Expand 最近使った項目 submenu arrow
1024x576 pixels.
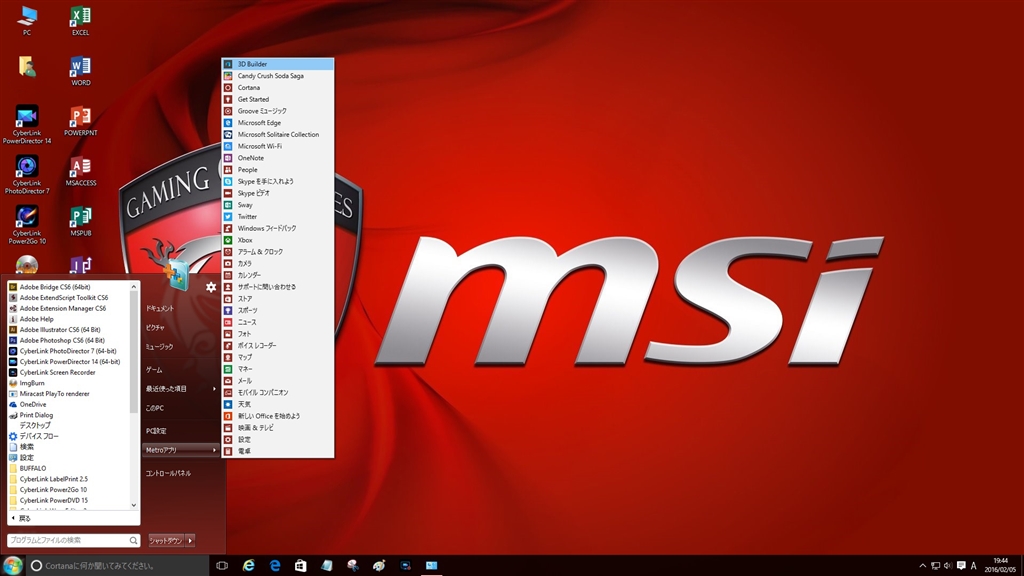click(x=213, y=389)
